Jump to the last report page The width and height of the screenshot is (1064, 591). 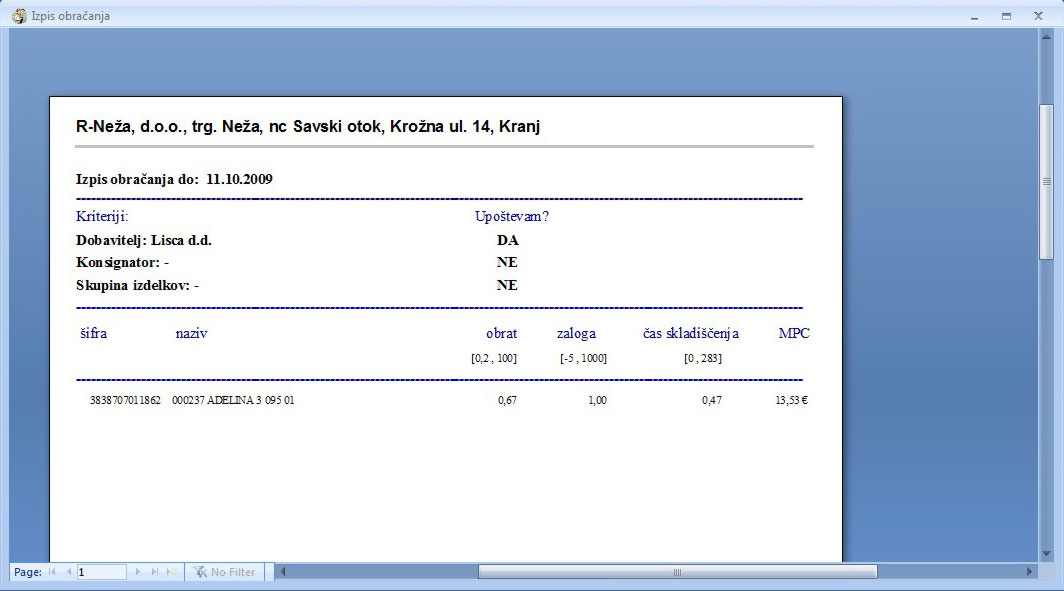(x=155, y=572)
